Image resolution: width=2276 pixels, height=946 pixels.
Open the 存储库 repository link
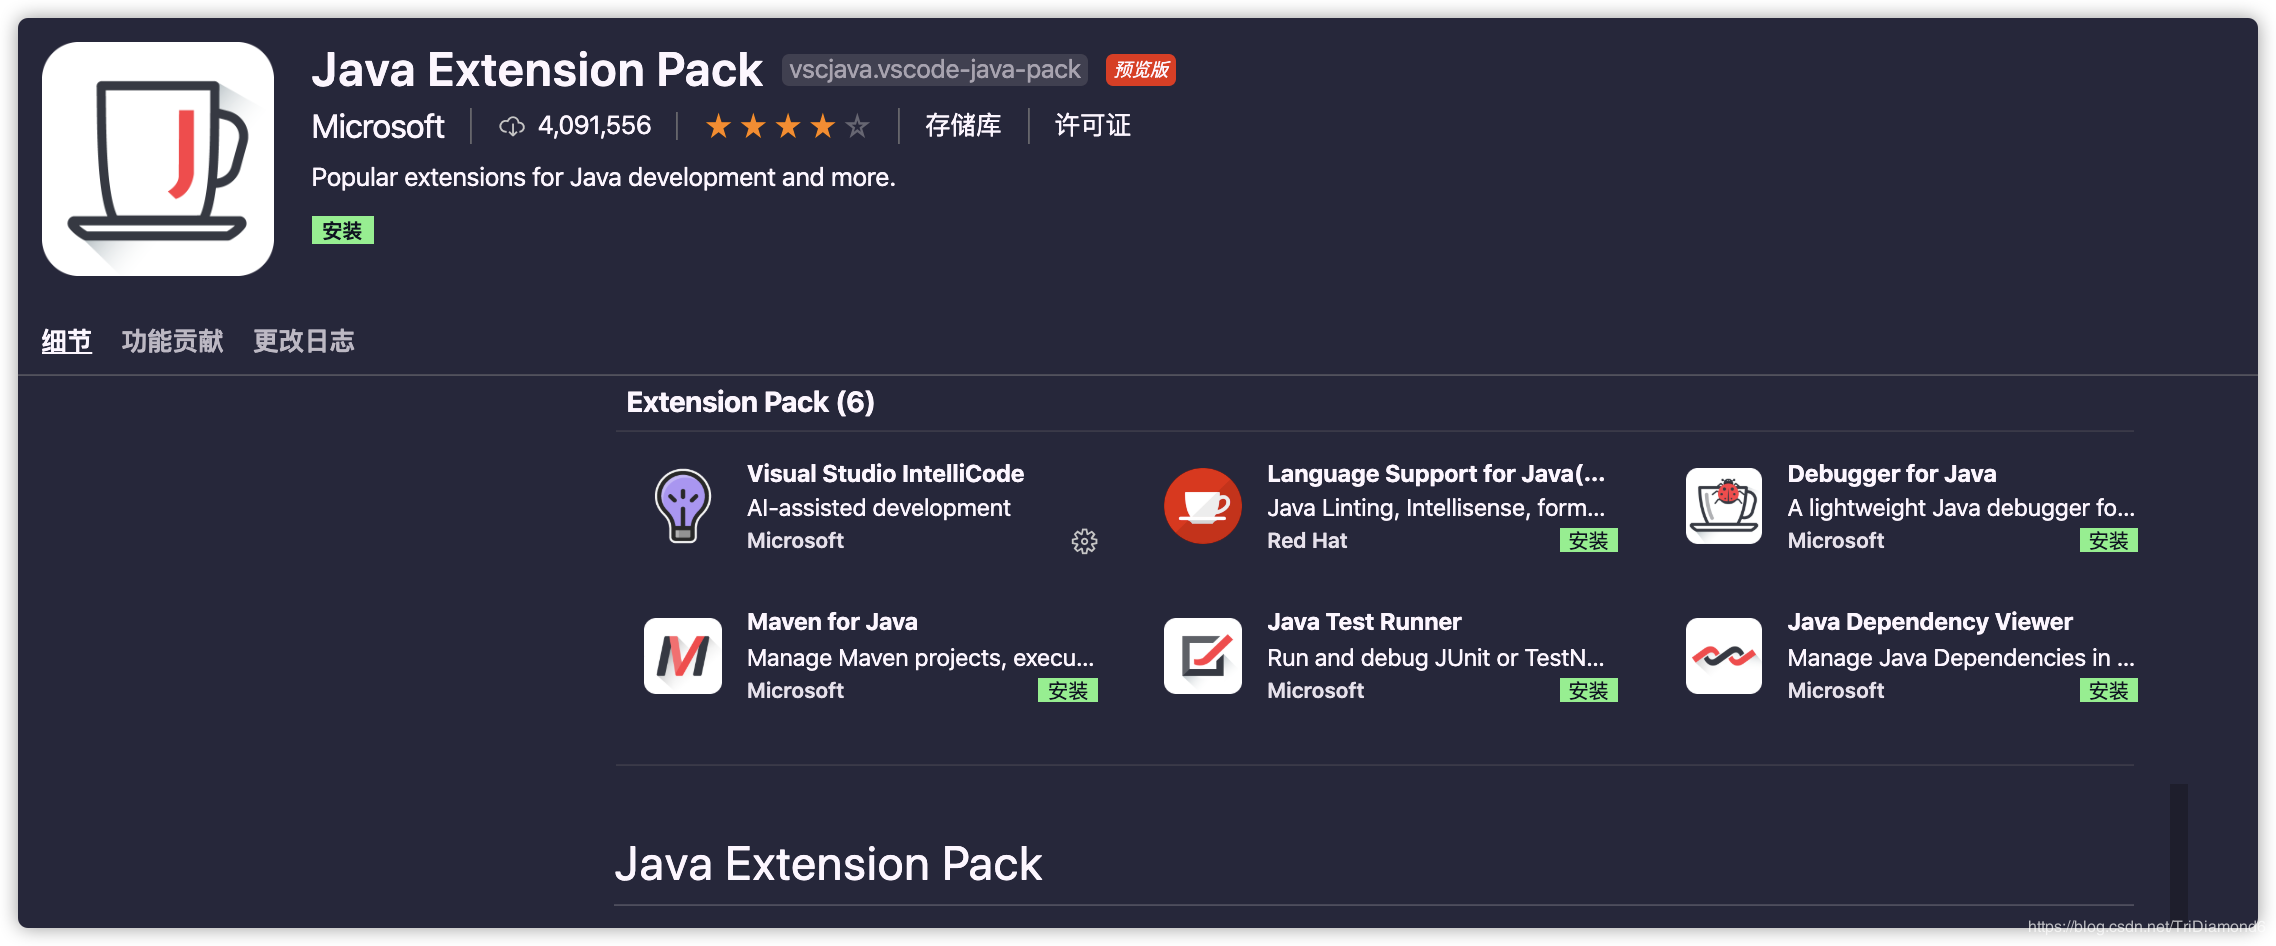(963, 126)
